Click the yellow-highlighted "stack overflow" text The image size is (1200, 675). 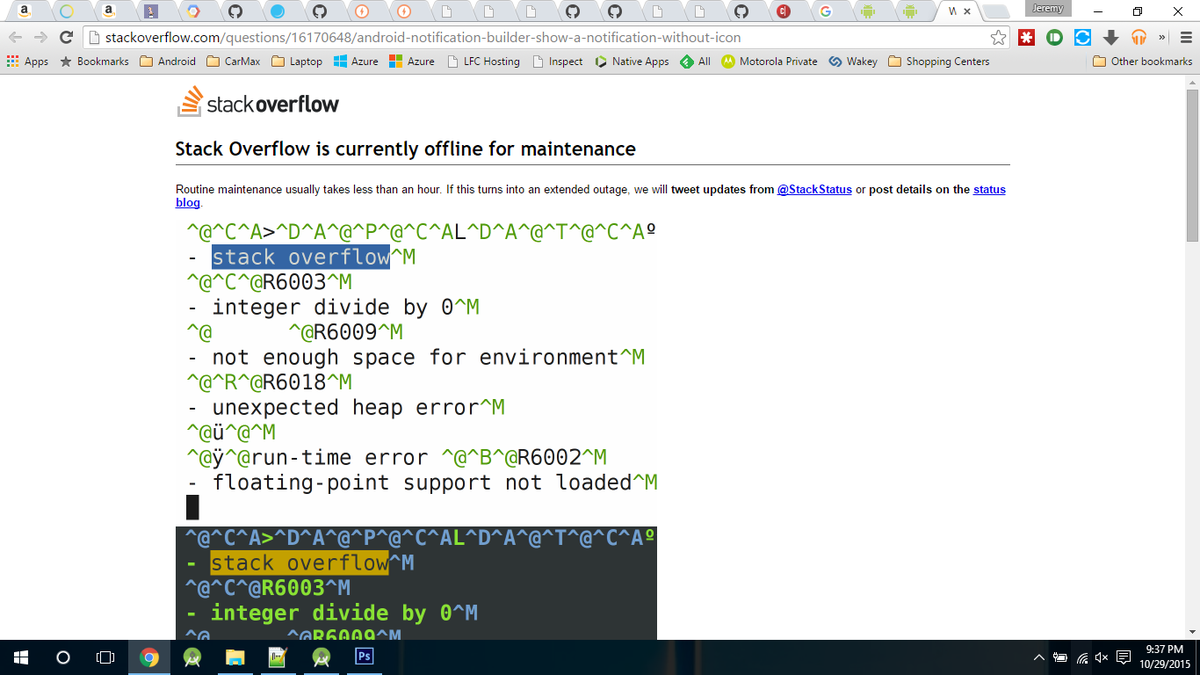(299, 563)
